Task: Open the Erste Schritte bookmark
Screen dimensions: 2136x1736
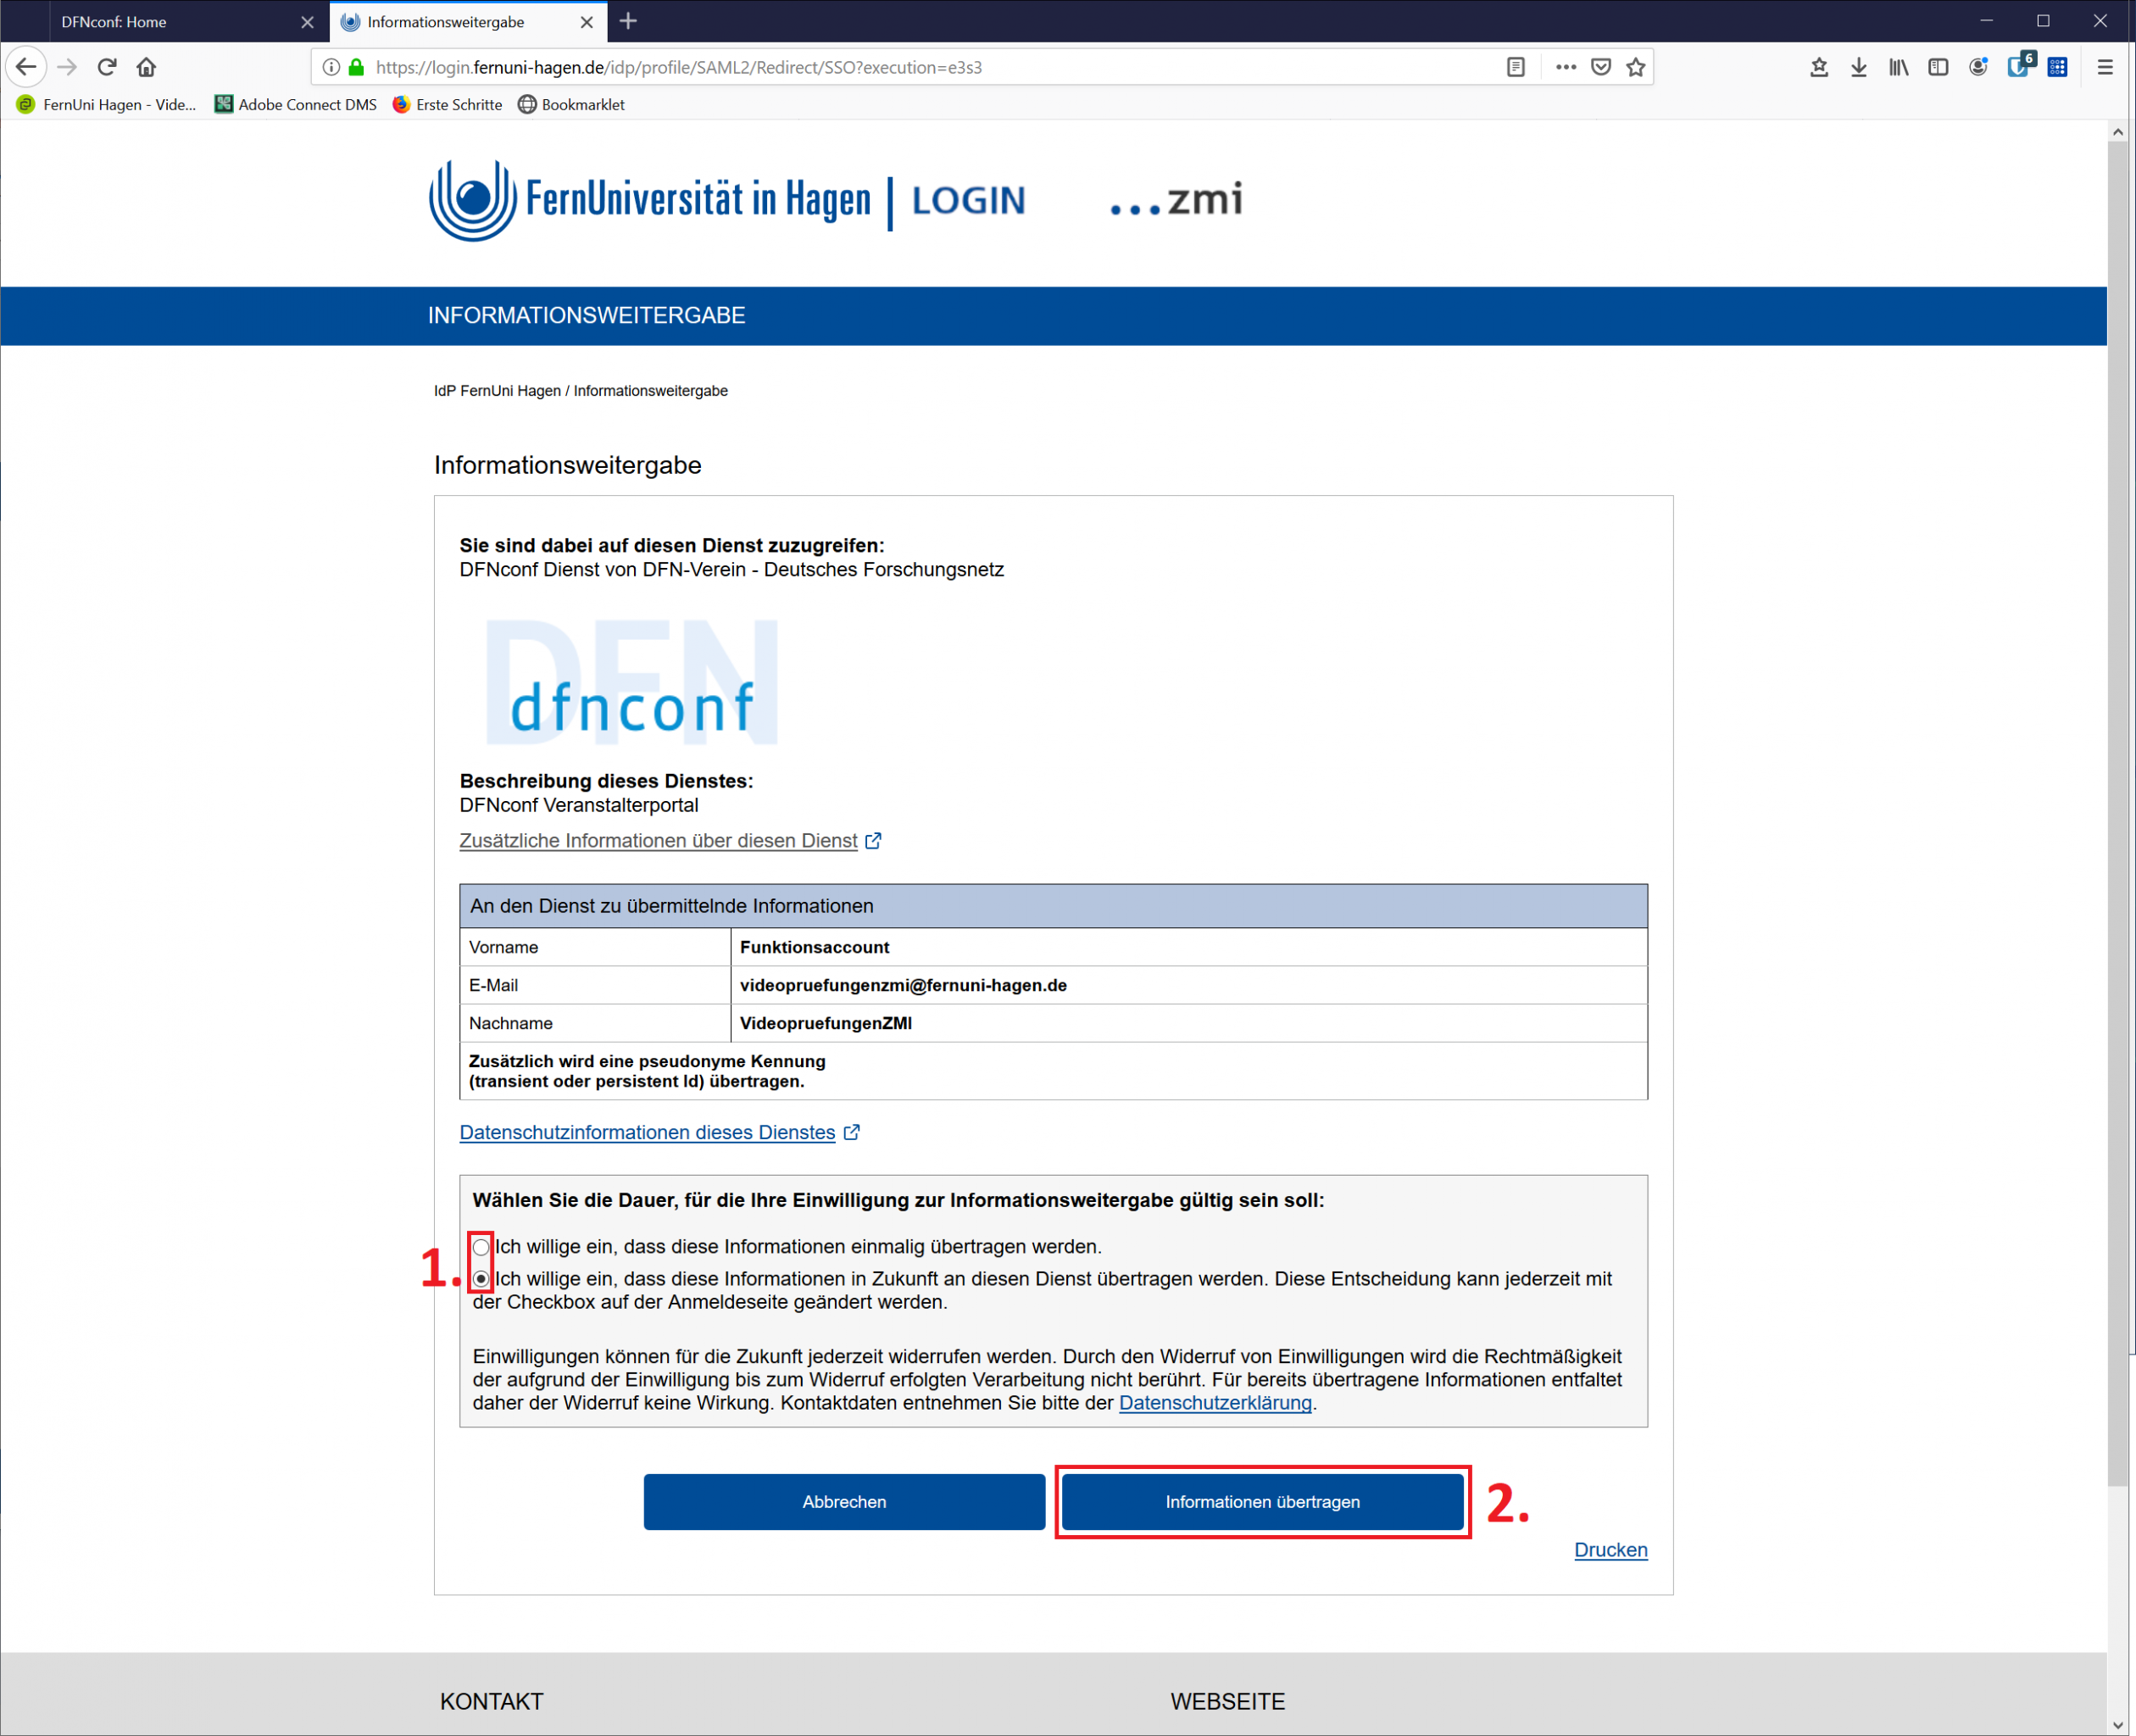Action: (x=447, y=104)
